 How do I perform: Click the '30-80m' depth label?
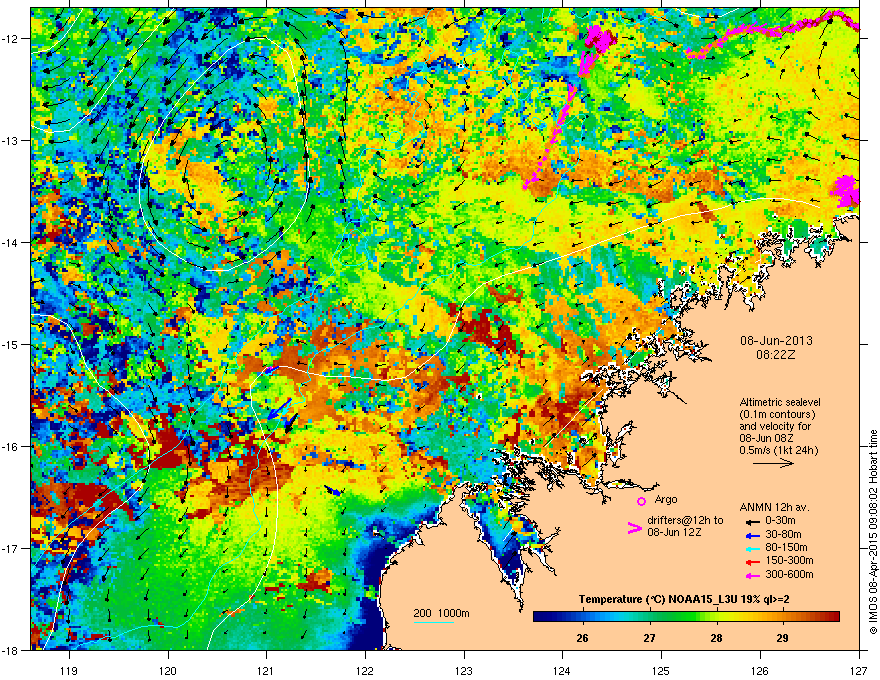coord(783,534)
